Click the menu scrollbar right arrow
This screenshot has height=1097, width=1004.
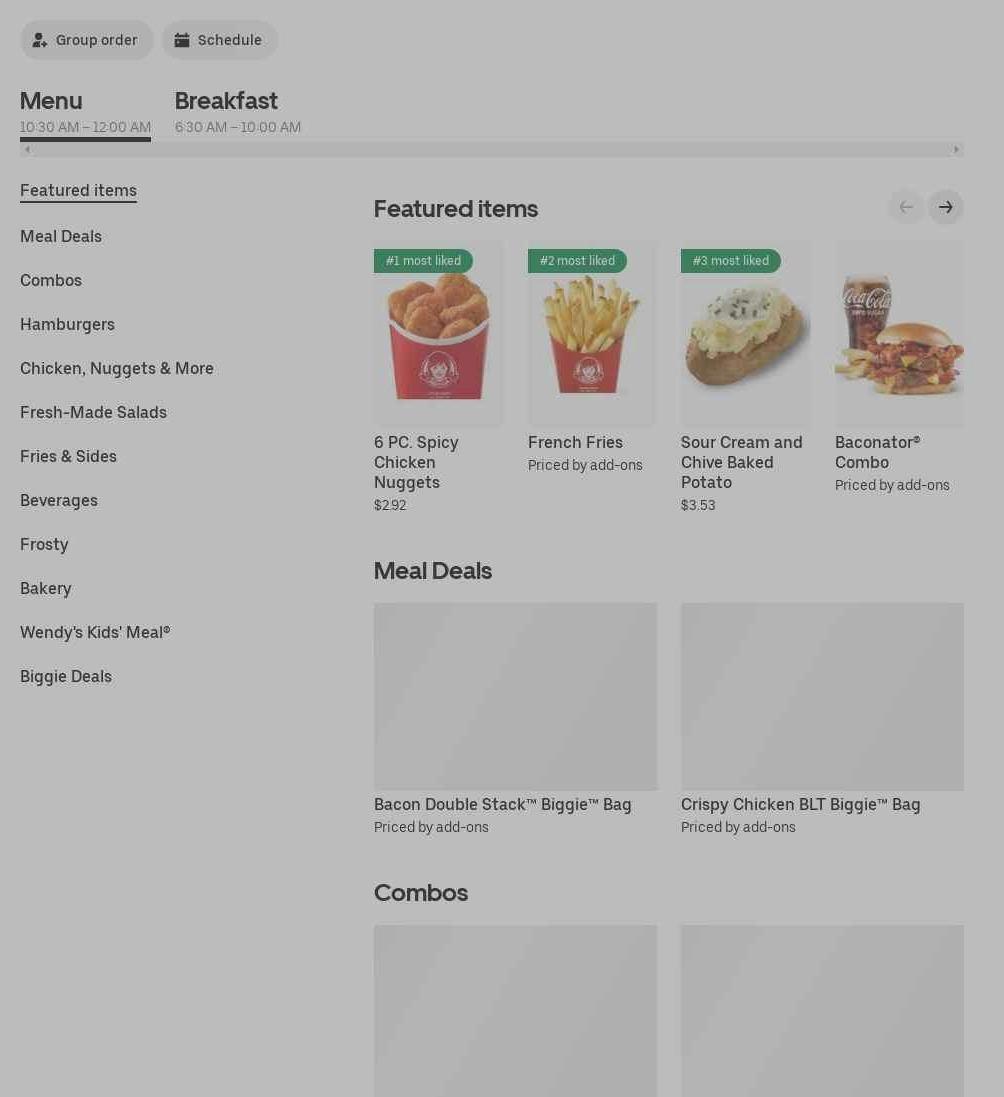tap(956, 150)
